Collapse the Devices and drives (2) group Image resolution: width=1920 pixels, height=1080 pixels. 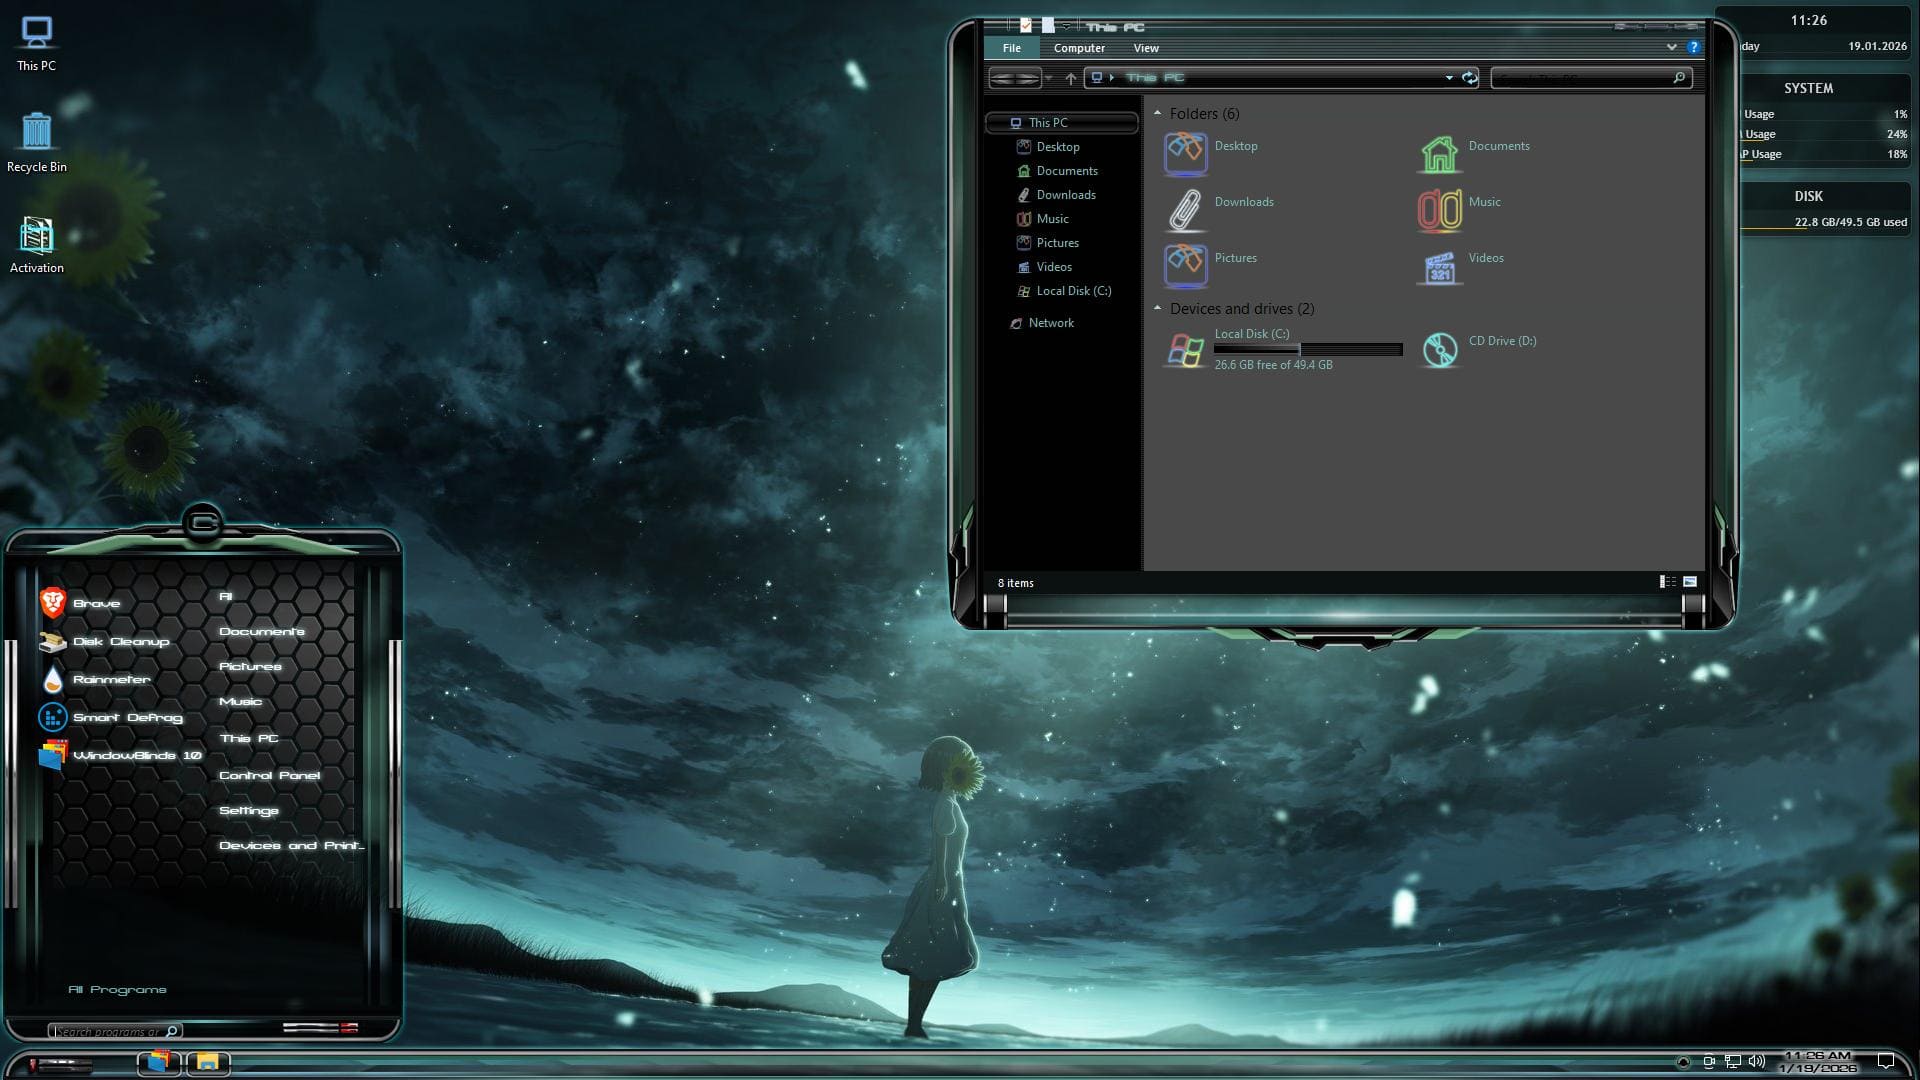1157,308
